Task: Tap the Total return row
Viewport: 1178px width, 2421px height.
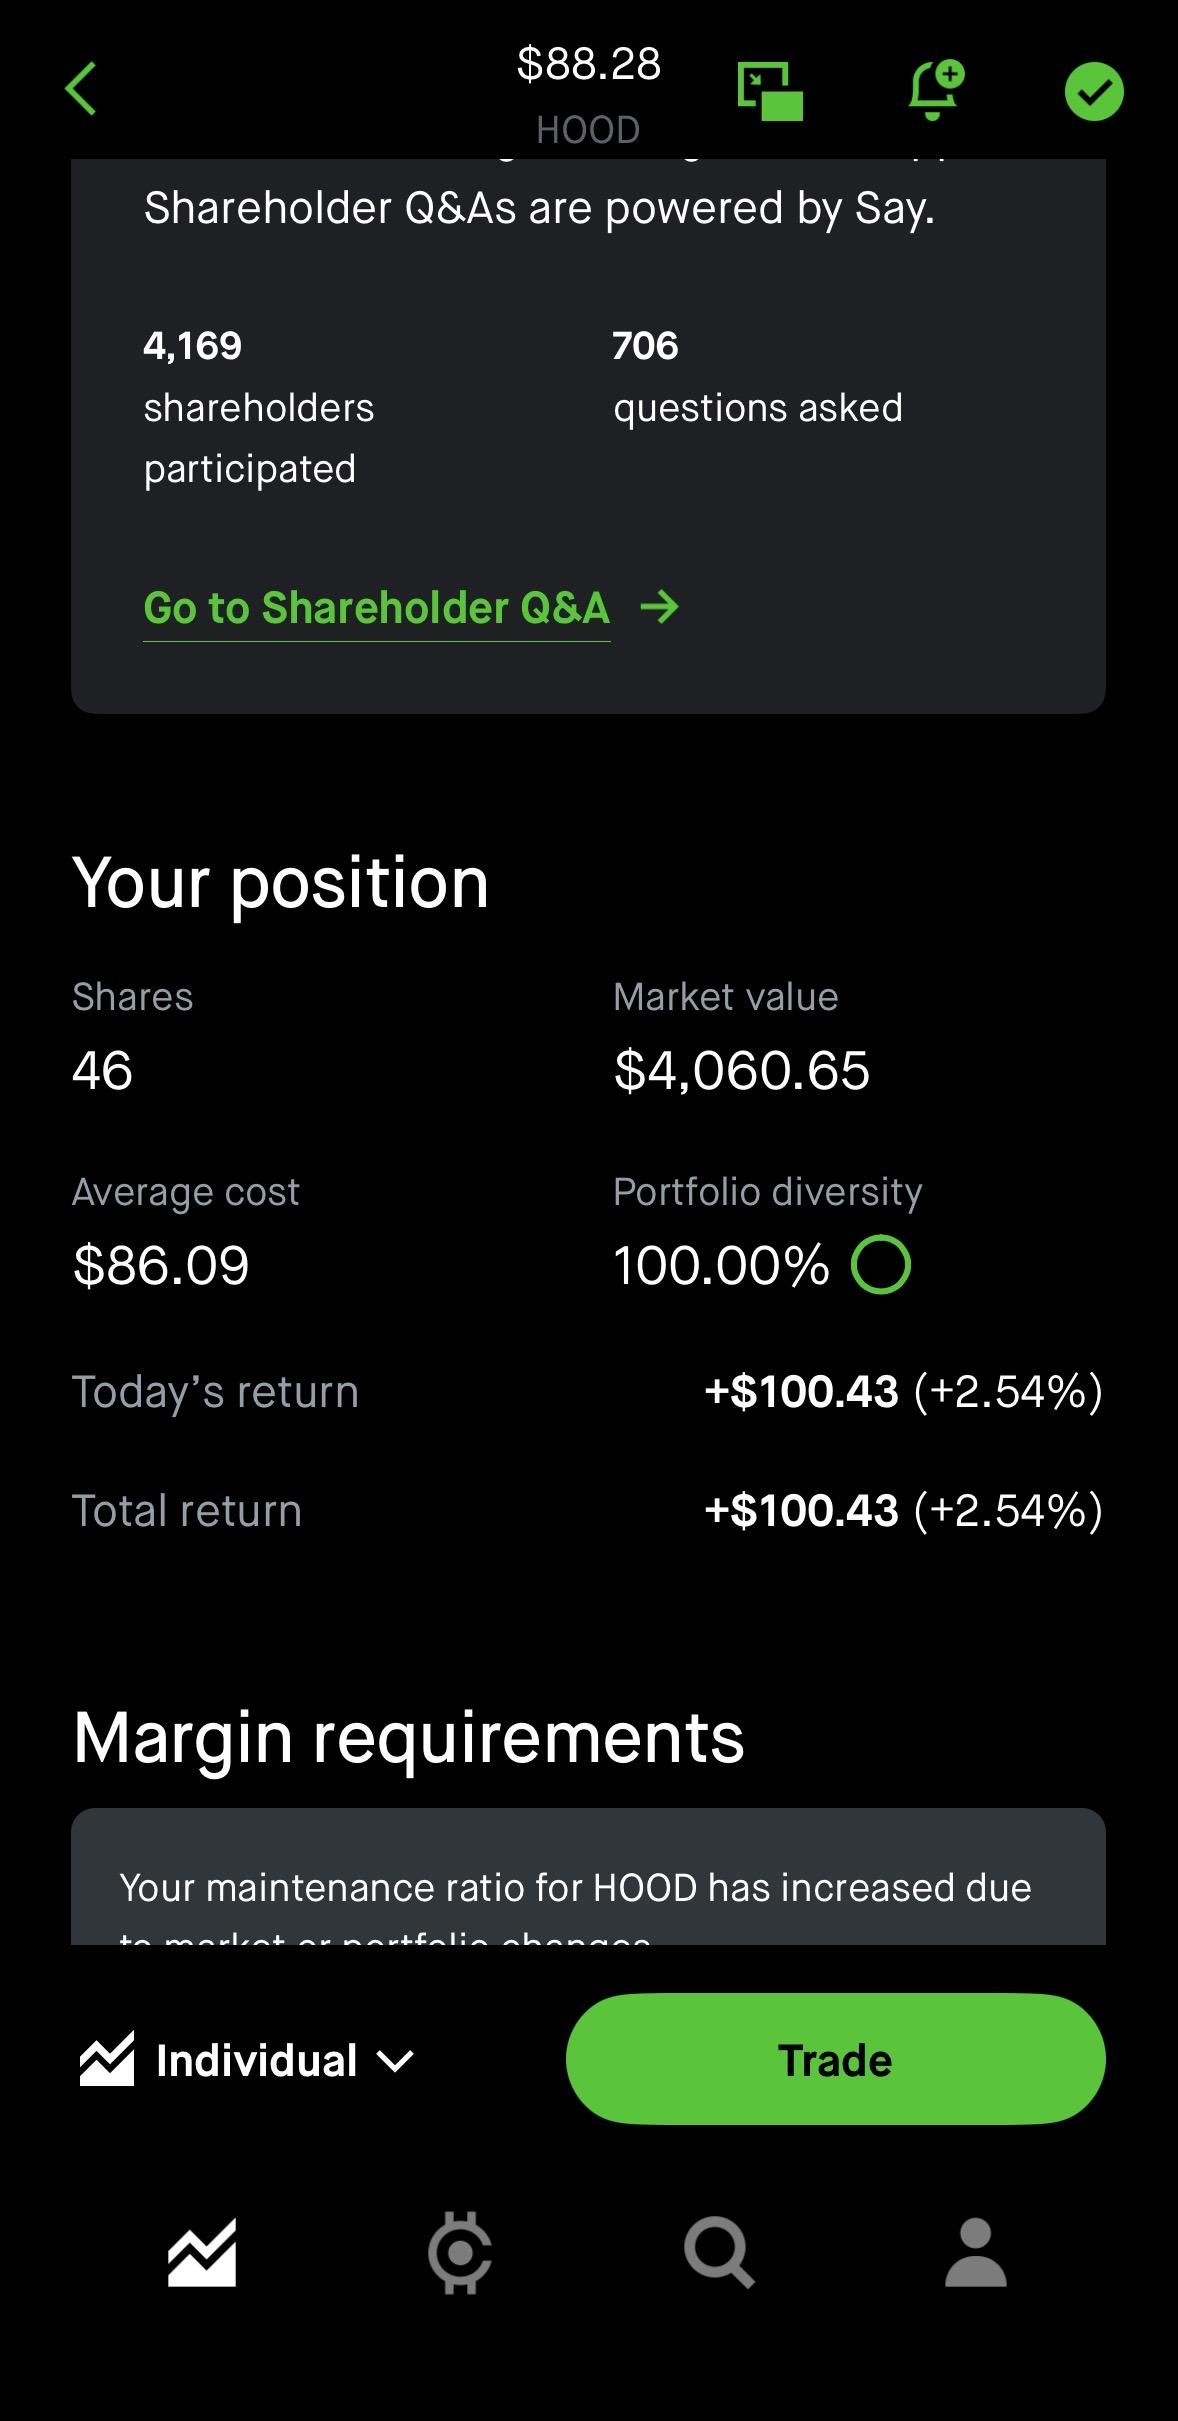Action: click(x=588, y=1511)
